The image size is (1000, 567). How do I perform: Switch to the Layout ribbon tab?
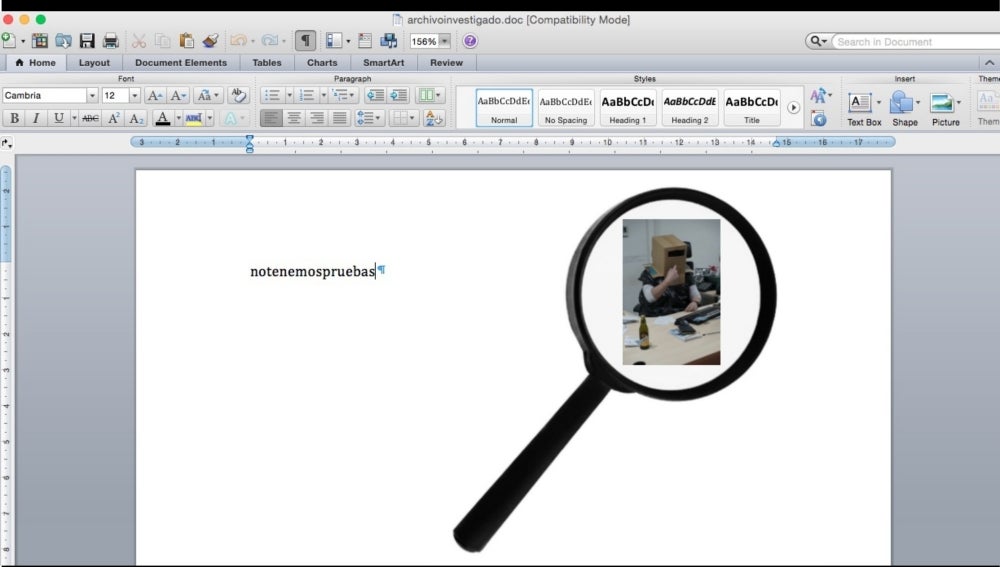[x=94, y=63]
